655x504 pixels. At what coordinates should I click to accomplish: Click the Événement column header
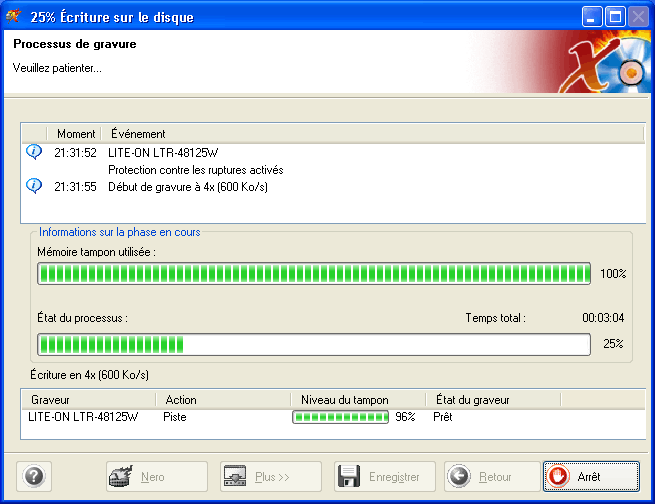pyautogui.click(x=138, y=134)
